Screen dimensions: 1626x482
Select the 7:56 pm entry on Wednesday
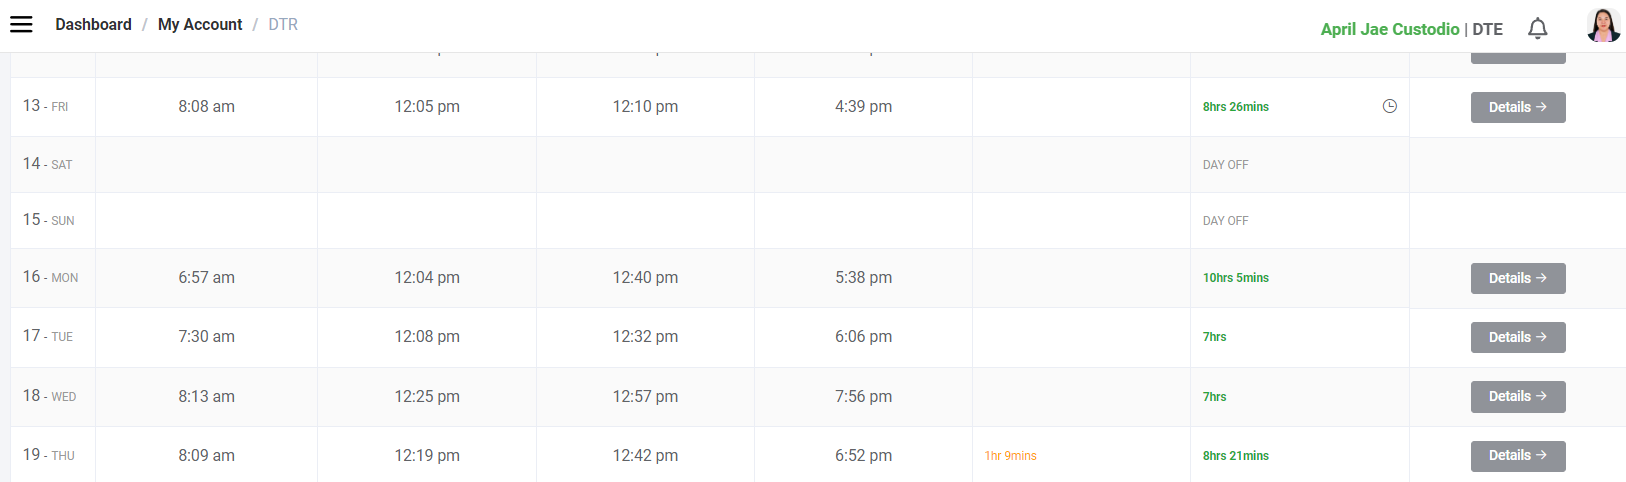point(863,396)
